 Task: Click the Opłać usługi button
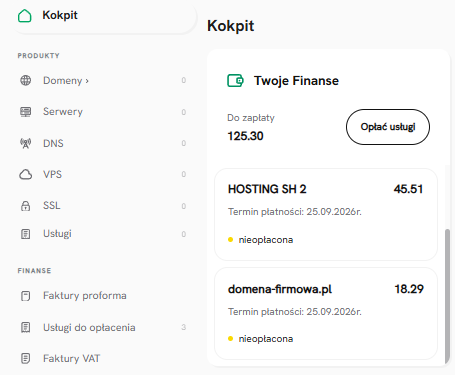pos(388,127)
